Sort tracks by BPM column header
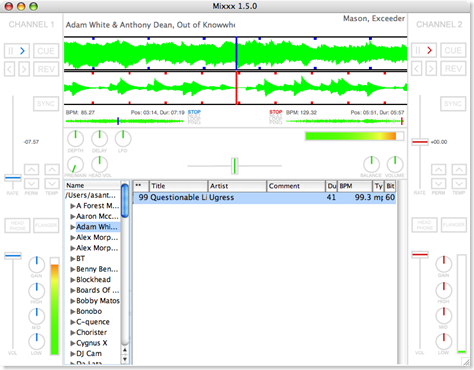The image size is (474, 370). [355, 186]
